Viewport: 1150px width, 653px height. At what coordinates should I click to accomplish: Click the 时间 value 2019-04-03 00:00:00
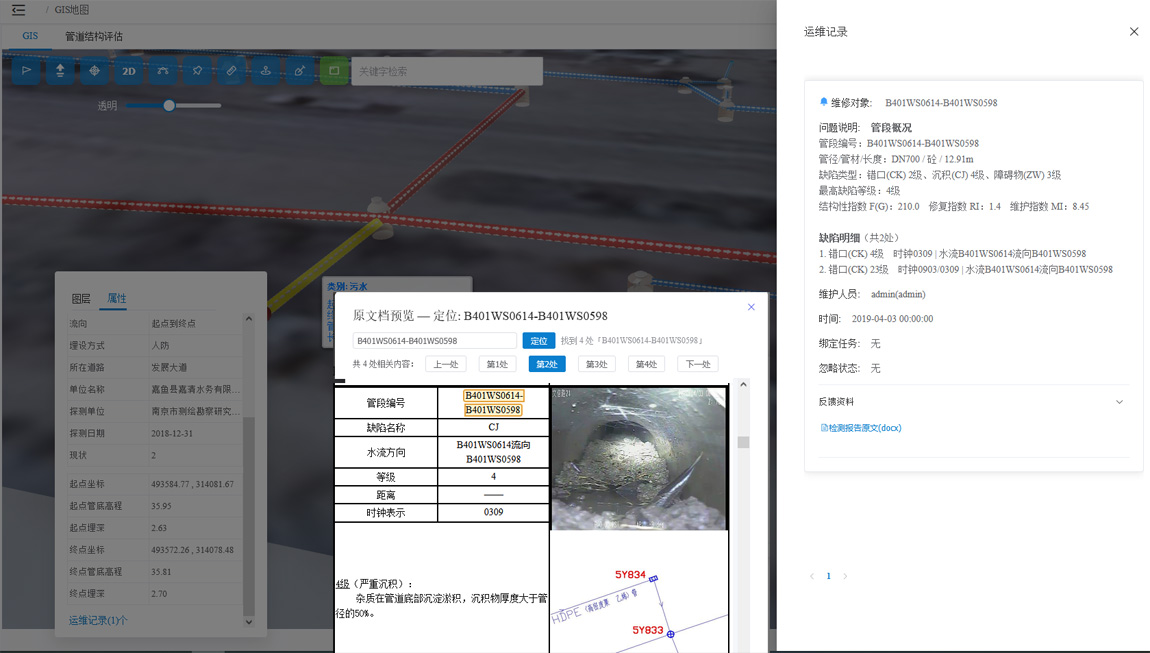pos(893,319)
